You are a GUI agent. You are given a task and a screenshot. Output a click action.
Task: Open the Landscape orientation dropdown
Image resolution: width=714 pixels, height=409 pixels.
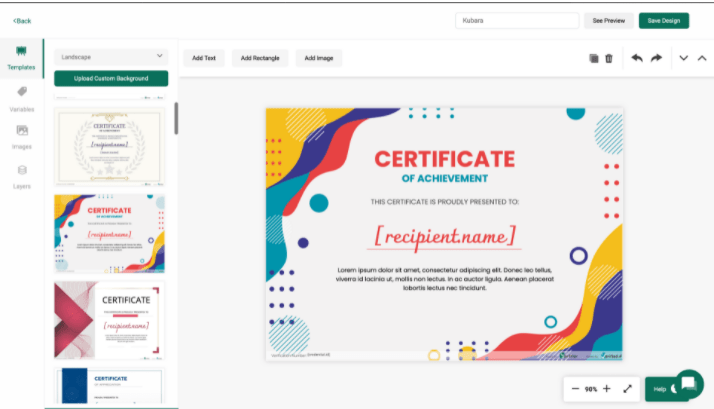[x=111, y=57]
